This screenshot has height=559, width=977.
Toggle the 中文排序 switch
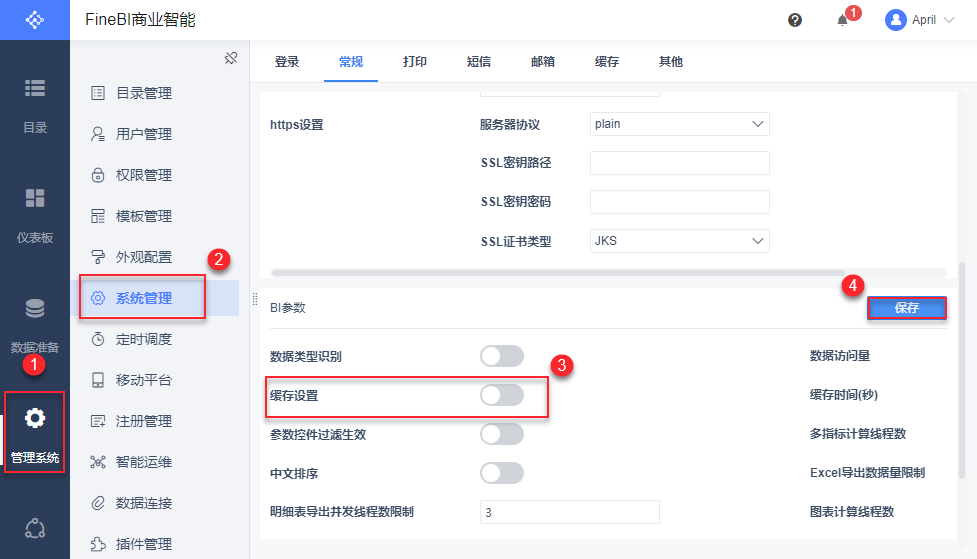click(502, 473)
